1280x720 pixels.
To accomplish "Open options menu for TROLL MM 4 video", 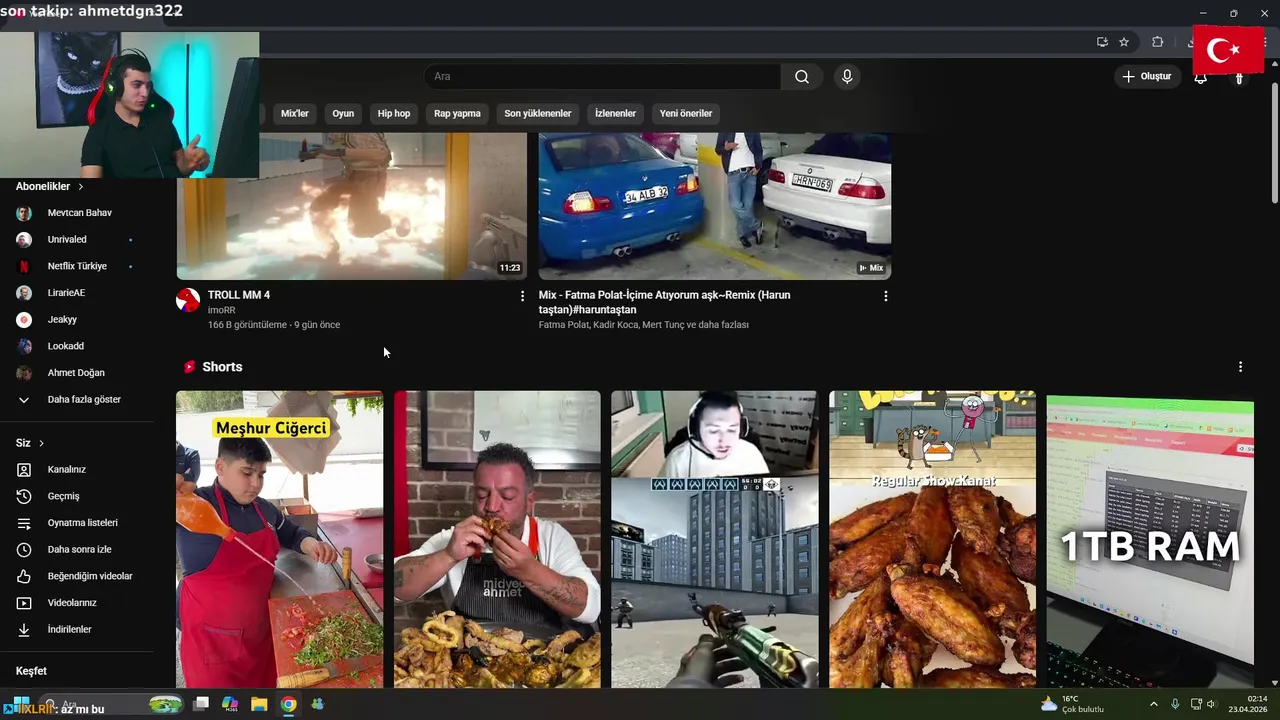I will 522,296.
